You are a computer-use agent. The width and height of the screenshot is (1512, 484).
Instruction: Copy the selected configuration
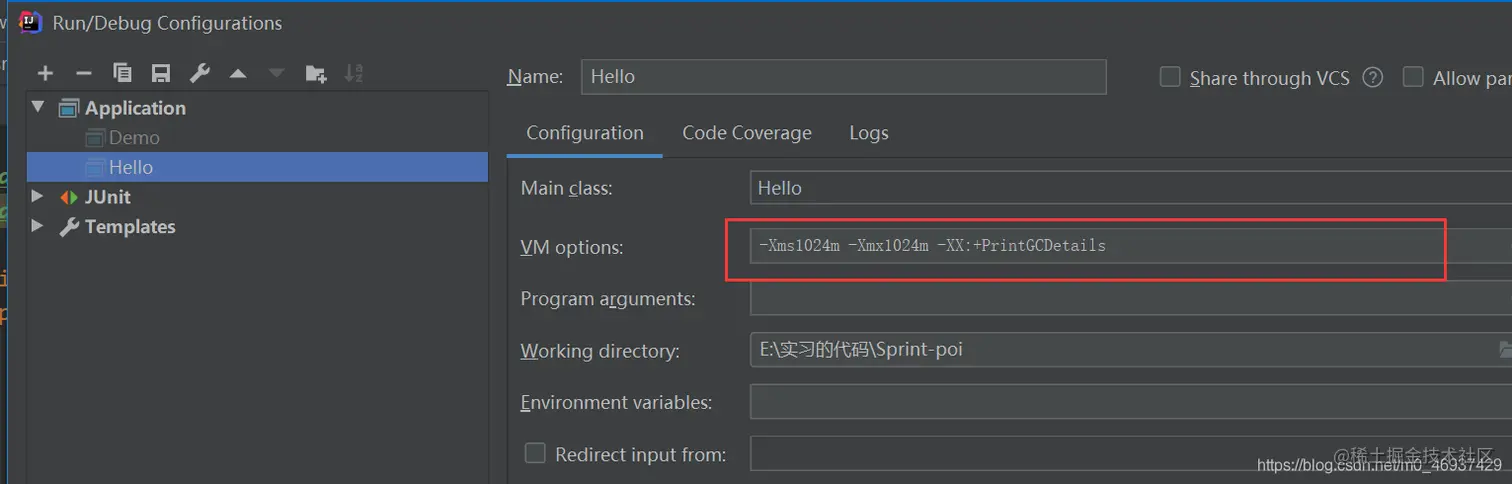tap(122, 73)
